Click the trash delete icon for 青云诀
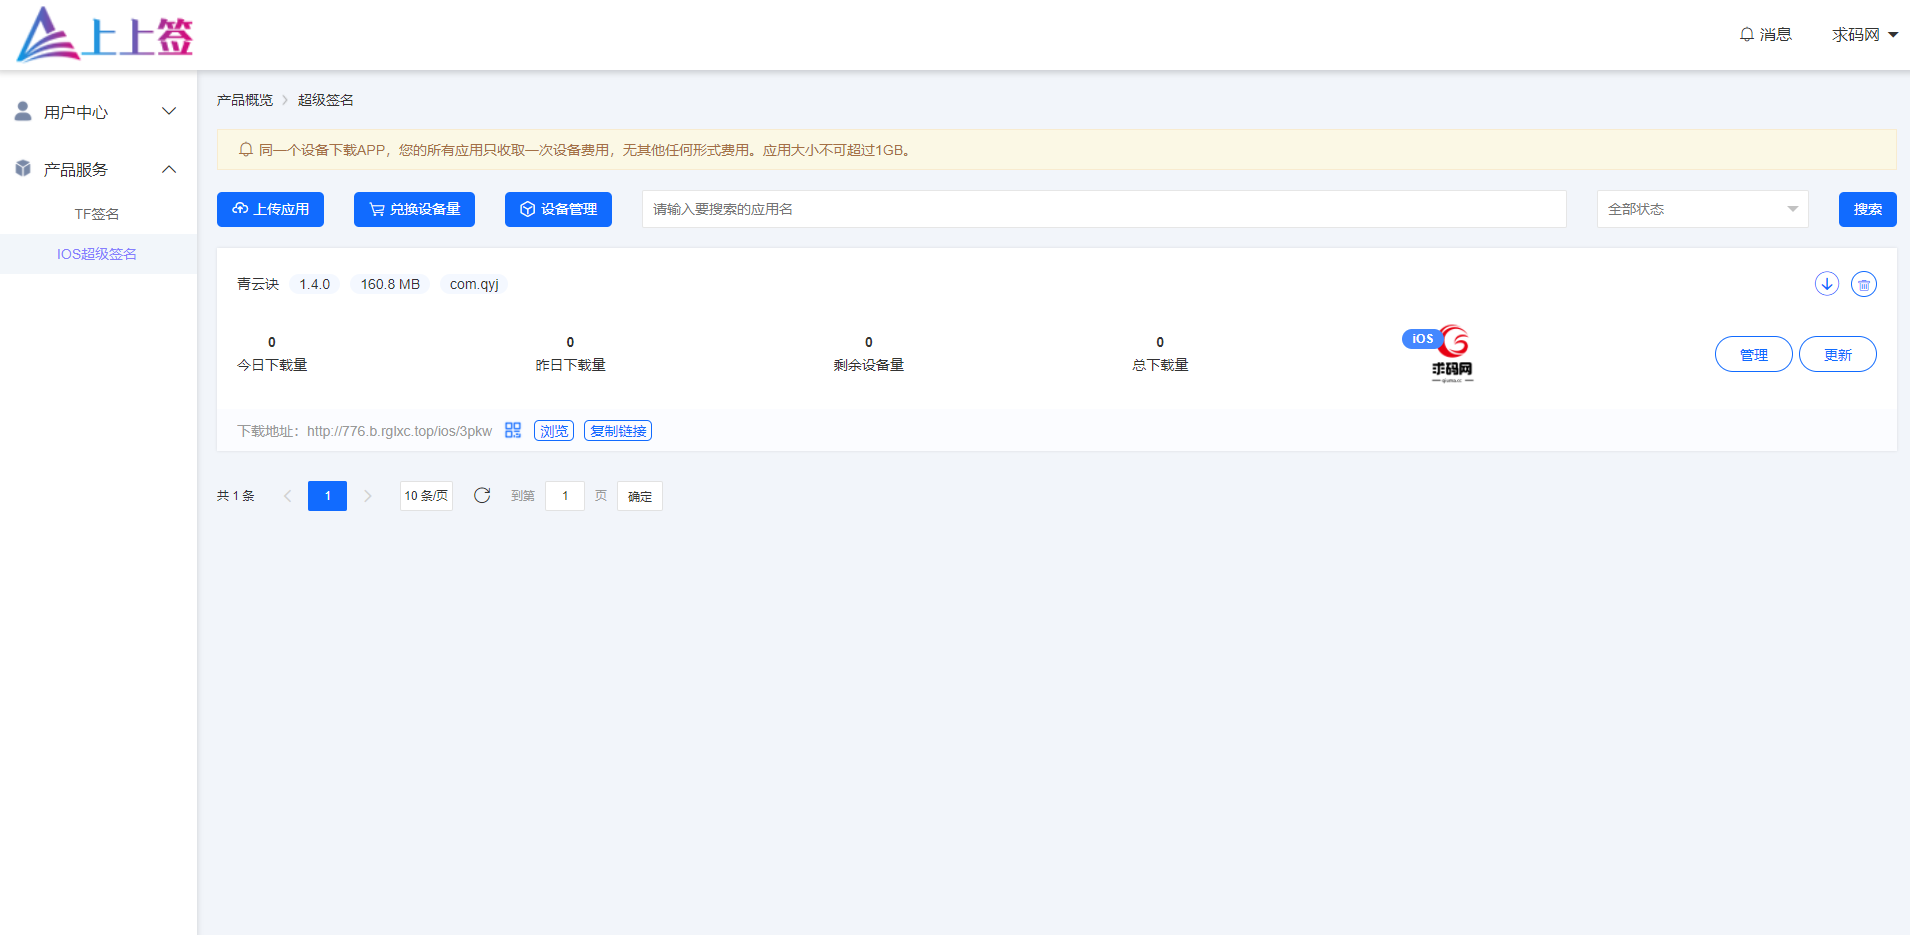This screenshot has width=1910, height=935. click(x=1863, y=284)
